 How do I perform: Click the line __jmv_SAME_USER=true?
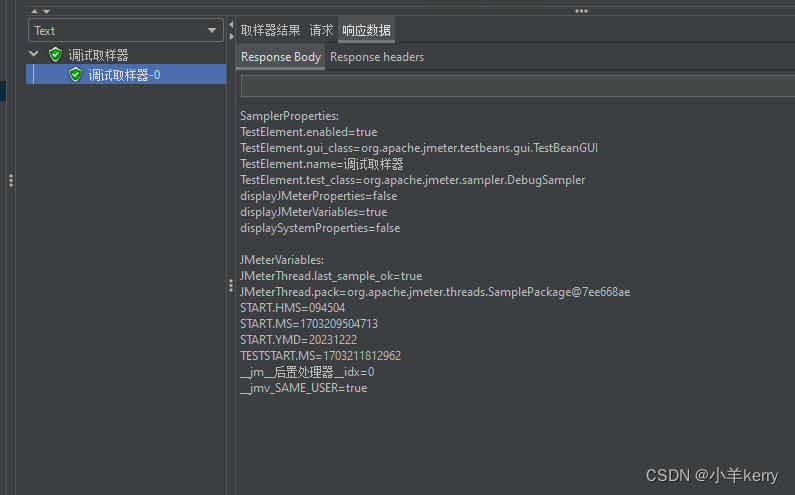(303, 388)
